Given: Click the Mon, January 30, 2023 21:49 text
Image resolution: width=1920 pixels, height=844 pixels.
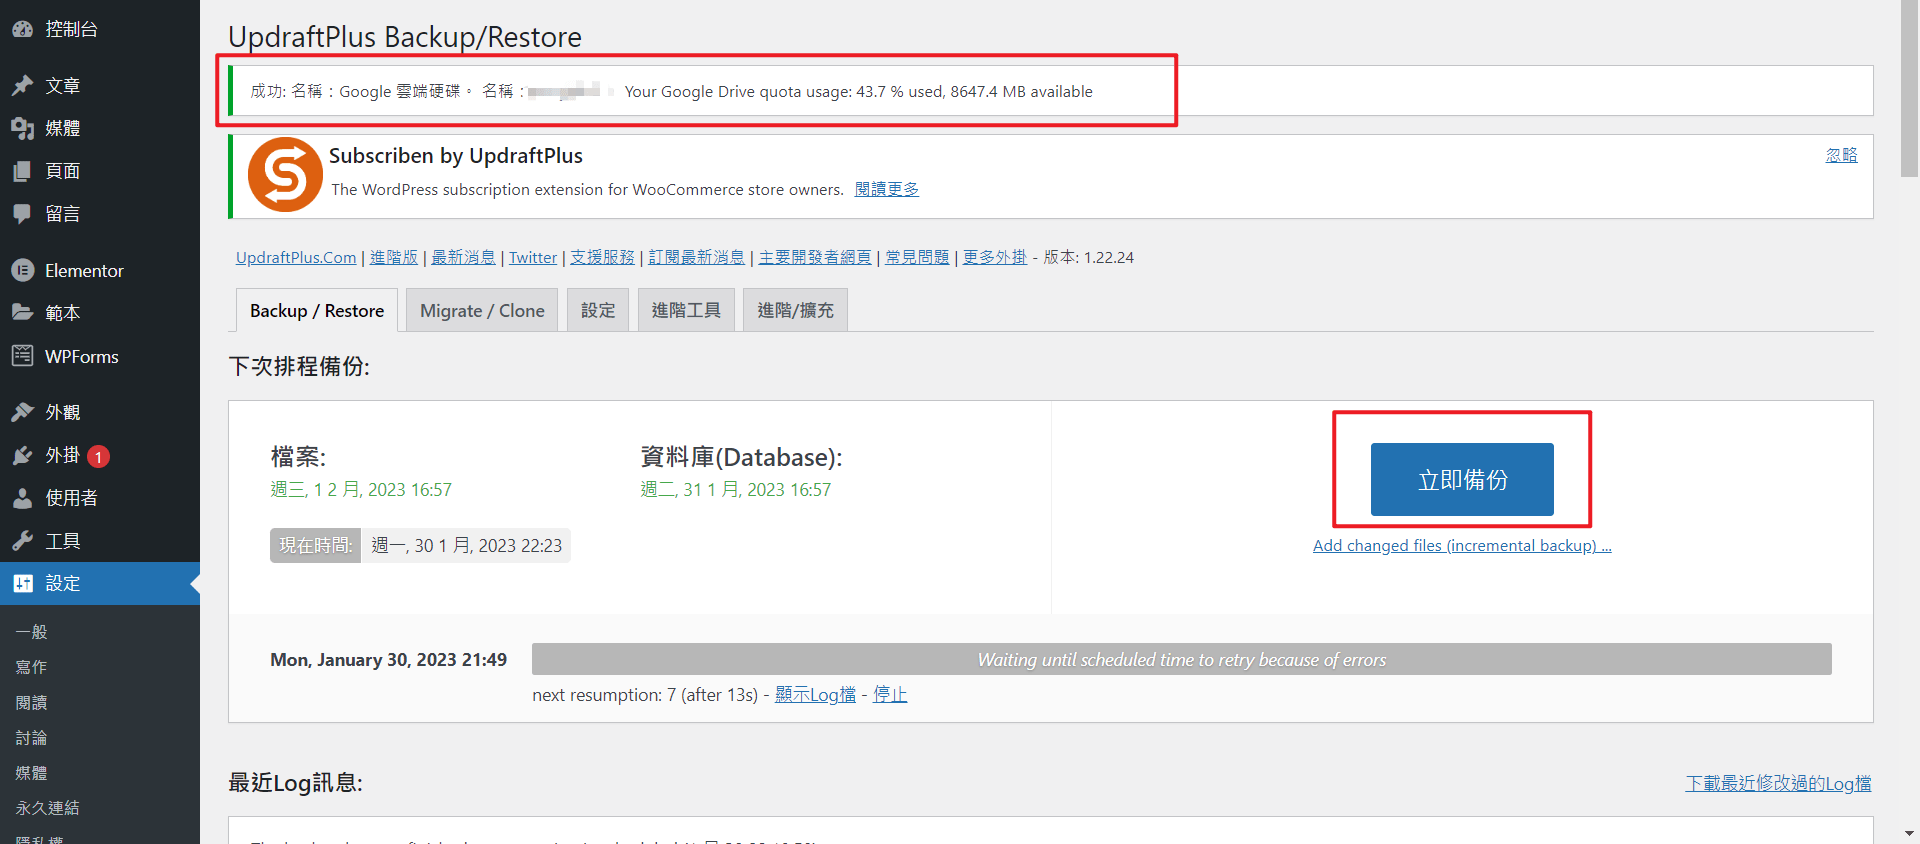Looking at the screenshot, I should pyautogui.click(x=388, y=660).
